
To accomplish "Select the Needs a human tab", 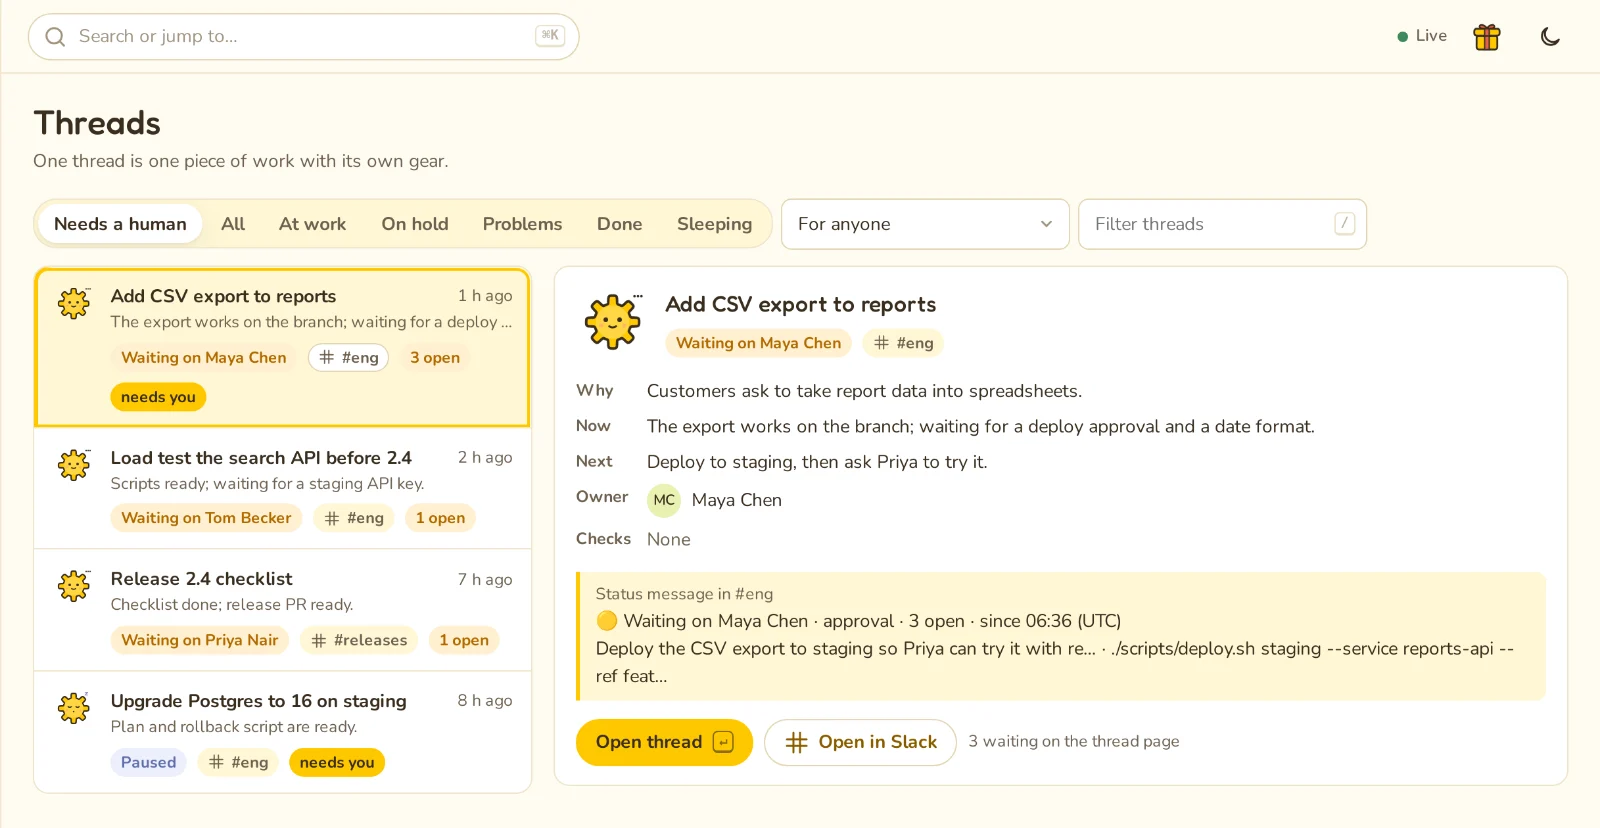I will [x=120, y=224].
